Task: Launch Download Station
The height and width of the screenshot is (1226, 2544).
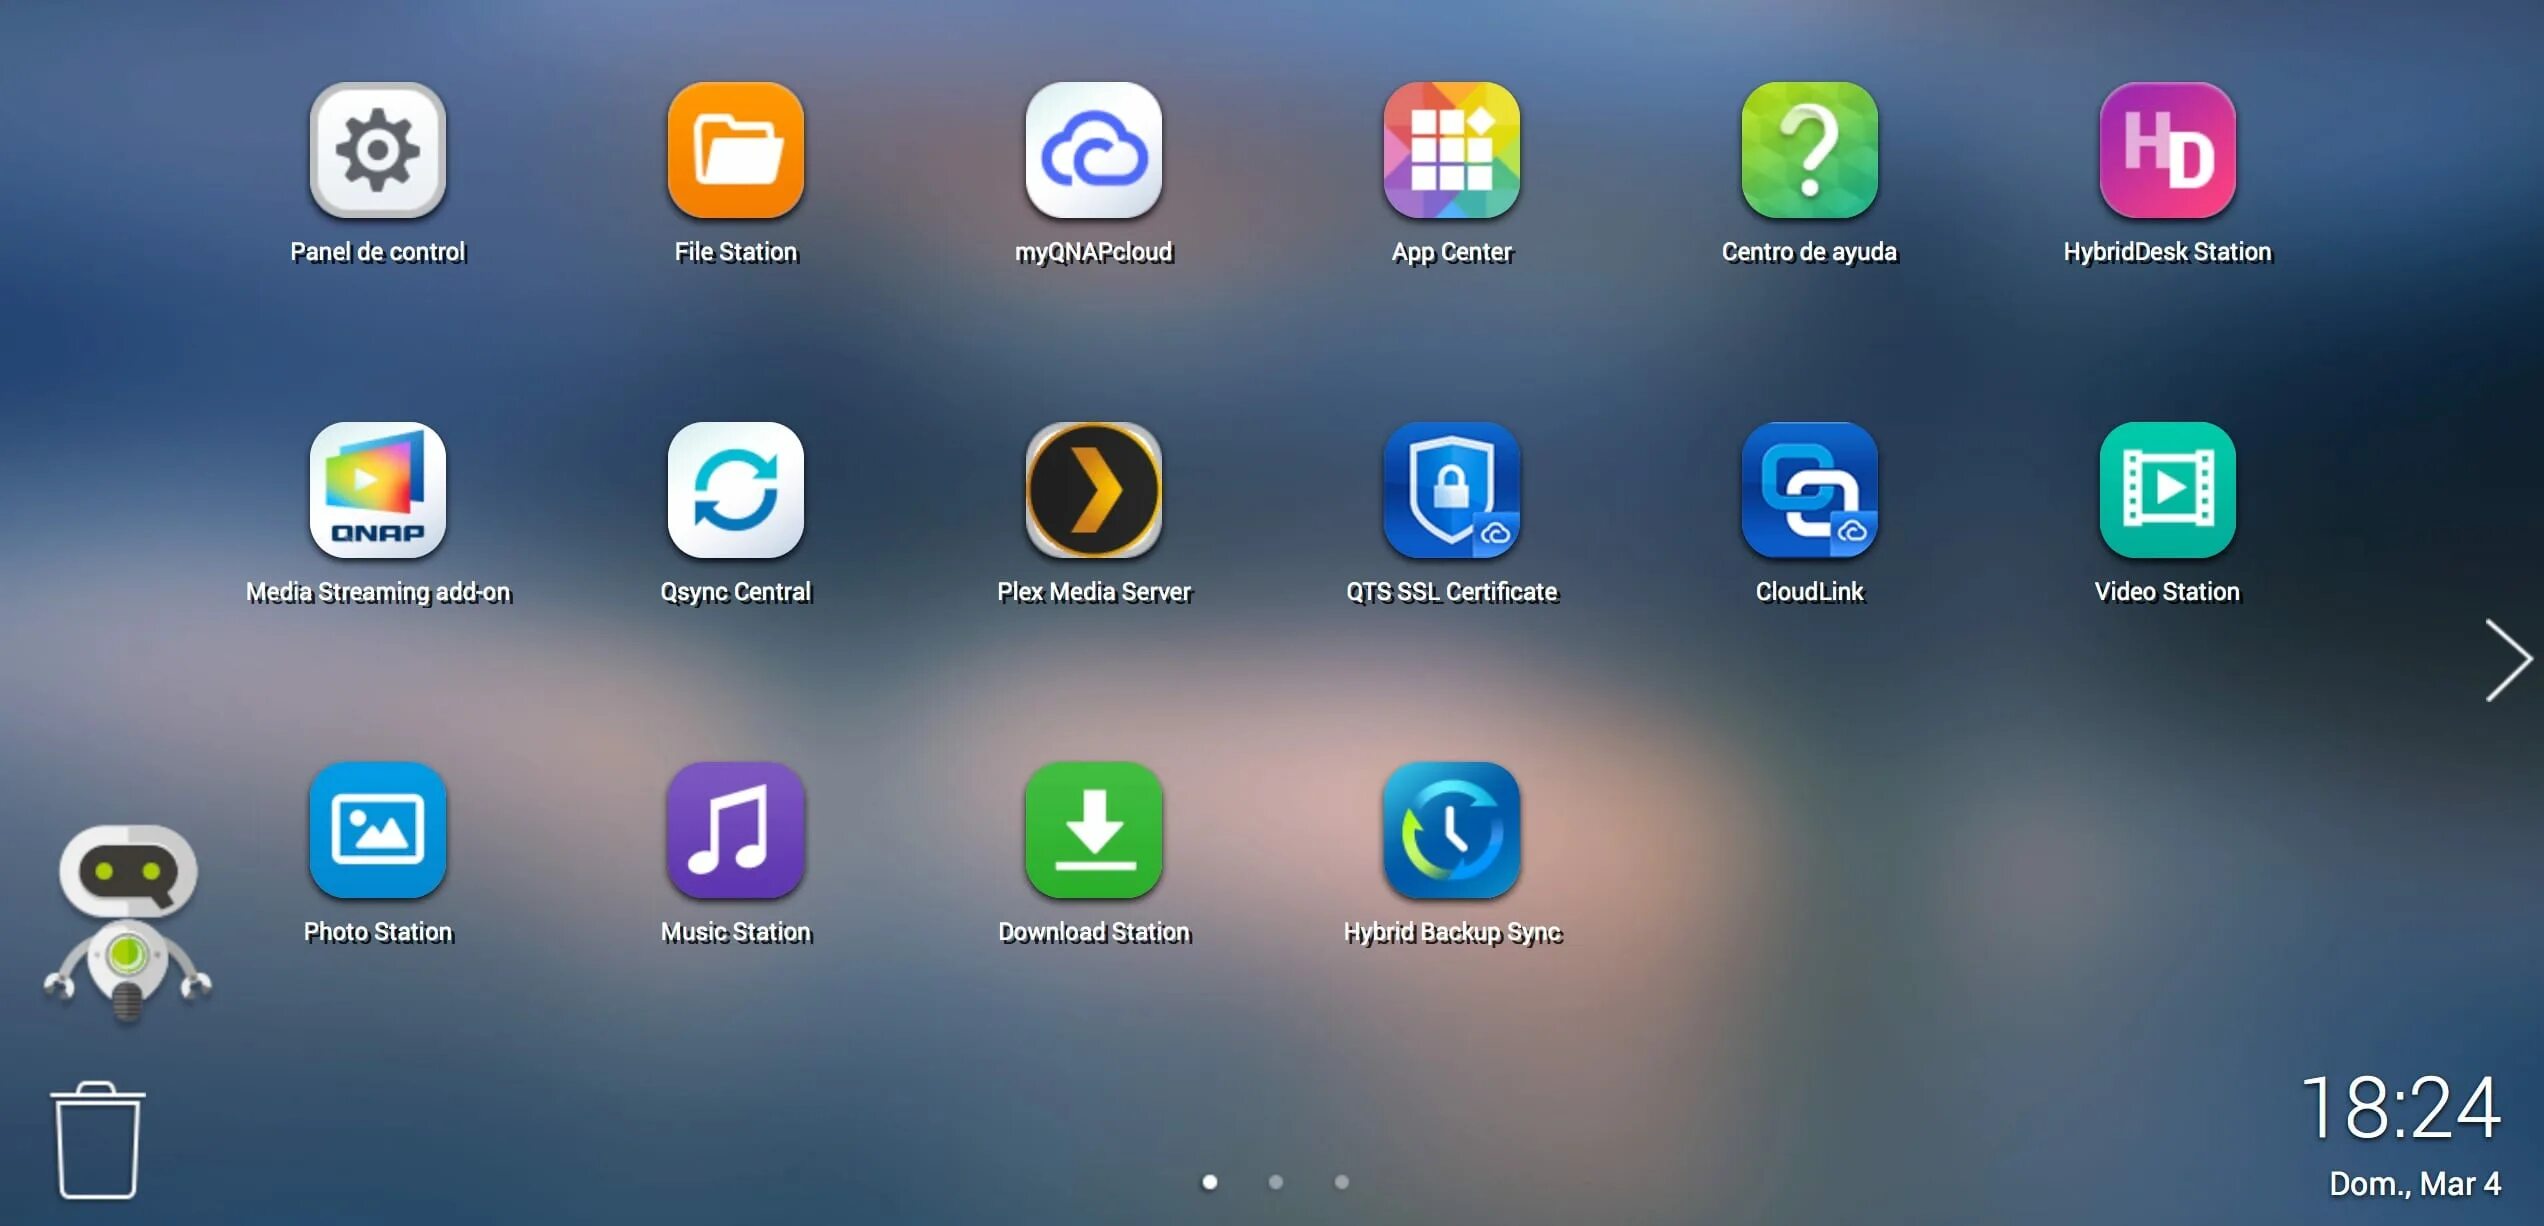Action: 1093,830
